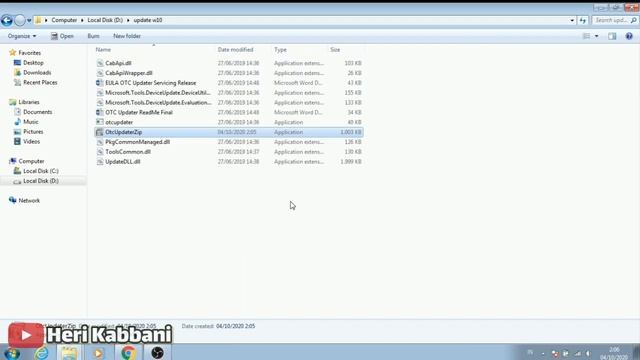Open Desktop in Favorites
The height and width of the screenshot is (360, 640).
pos(33,63)
